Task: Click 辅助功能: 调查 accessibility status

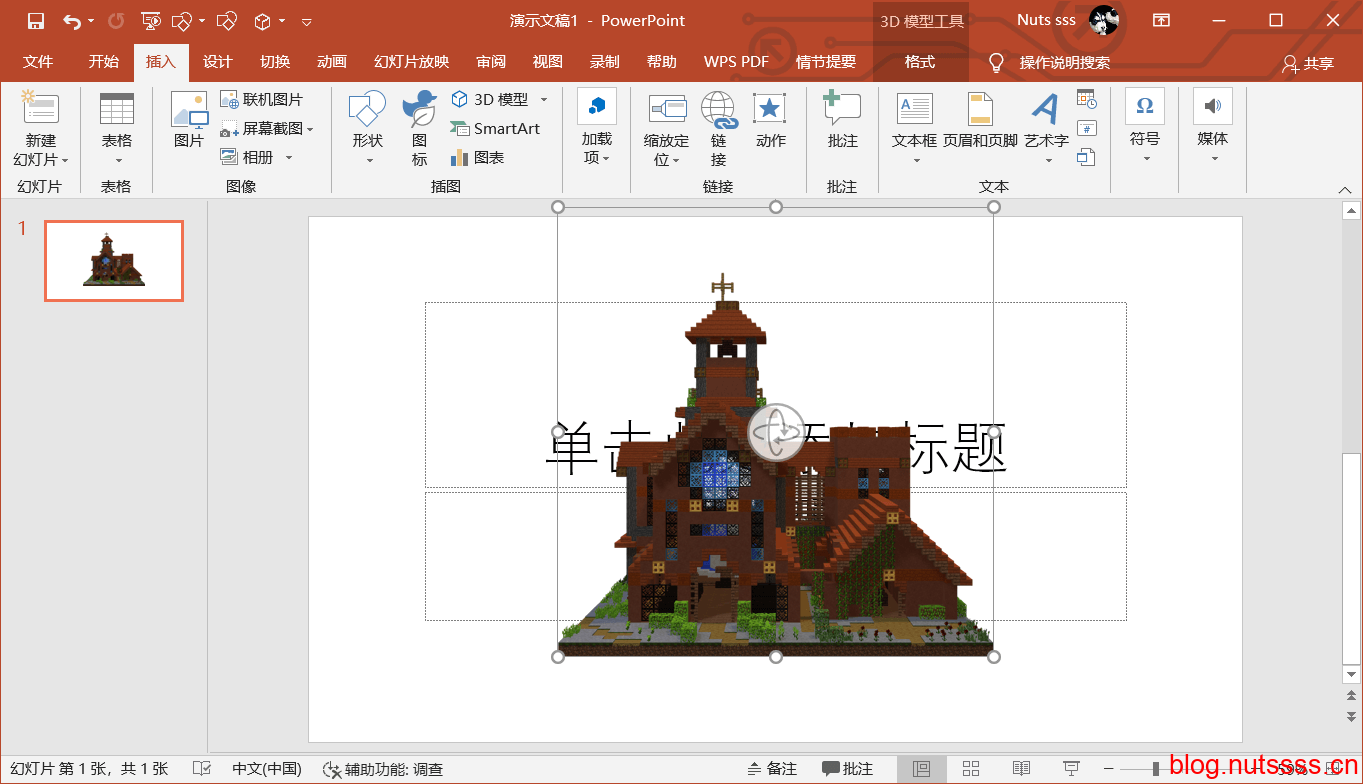Action: [x=383, y=769]
